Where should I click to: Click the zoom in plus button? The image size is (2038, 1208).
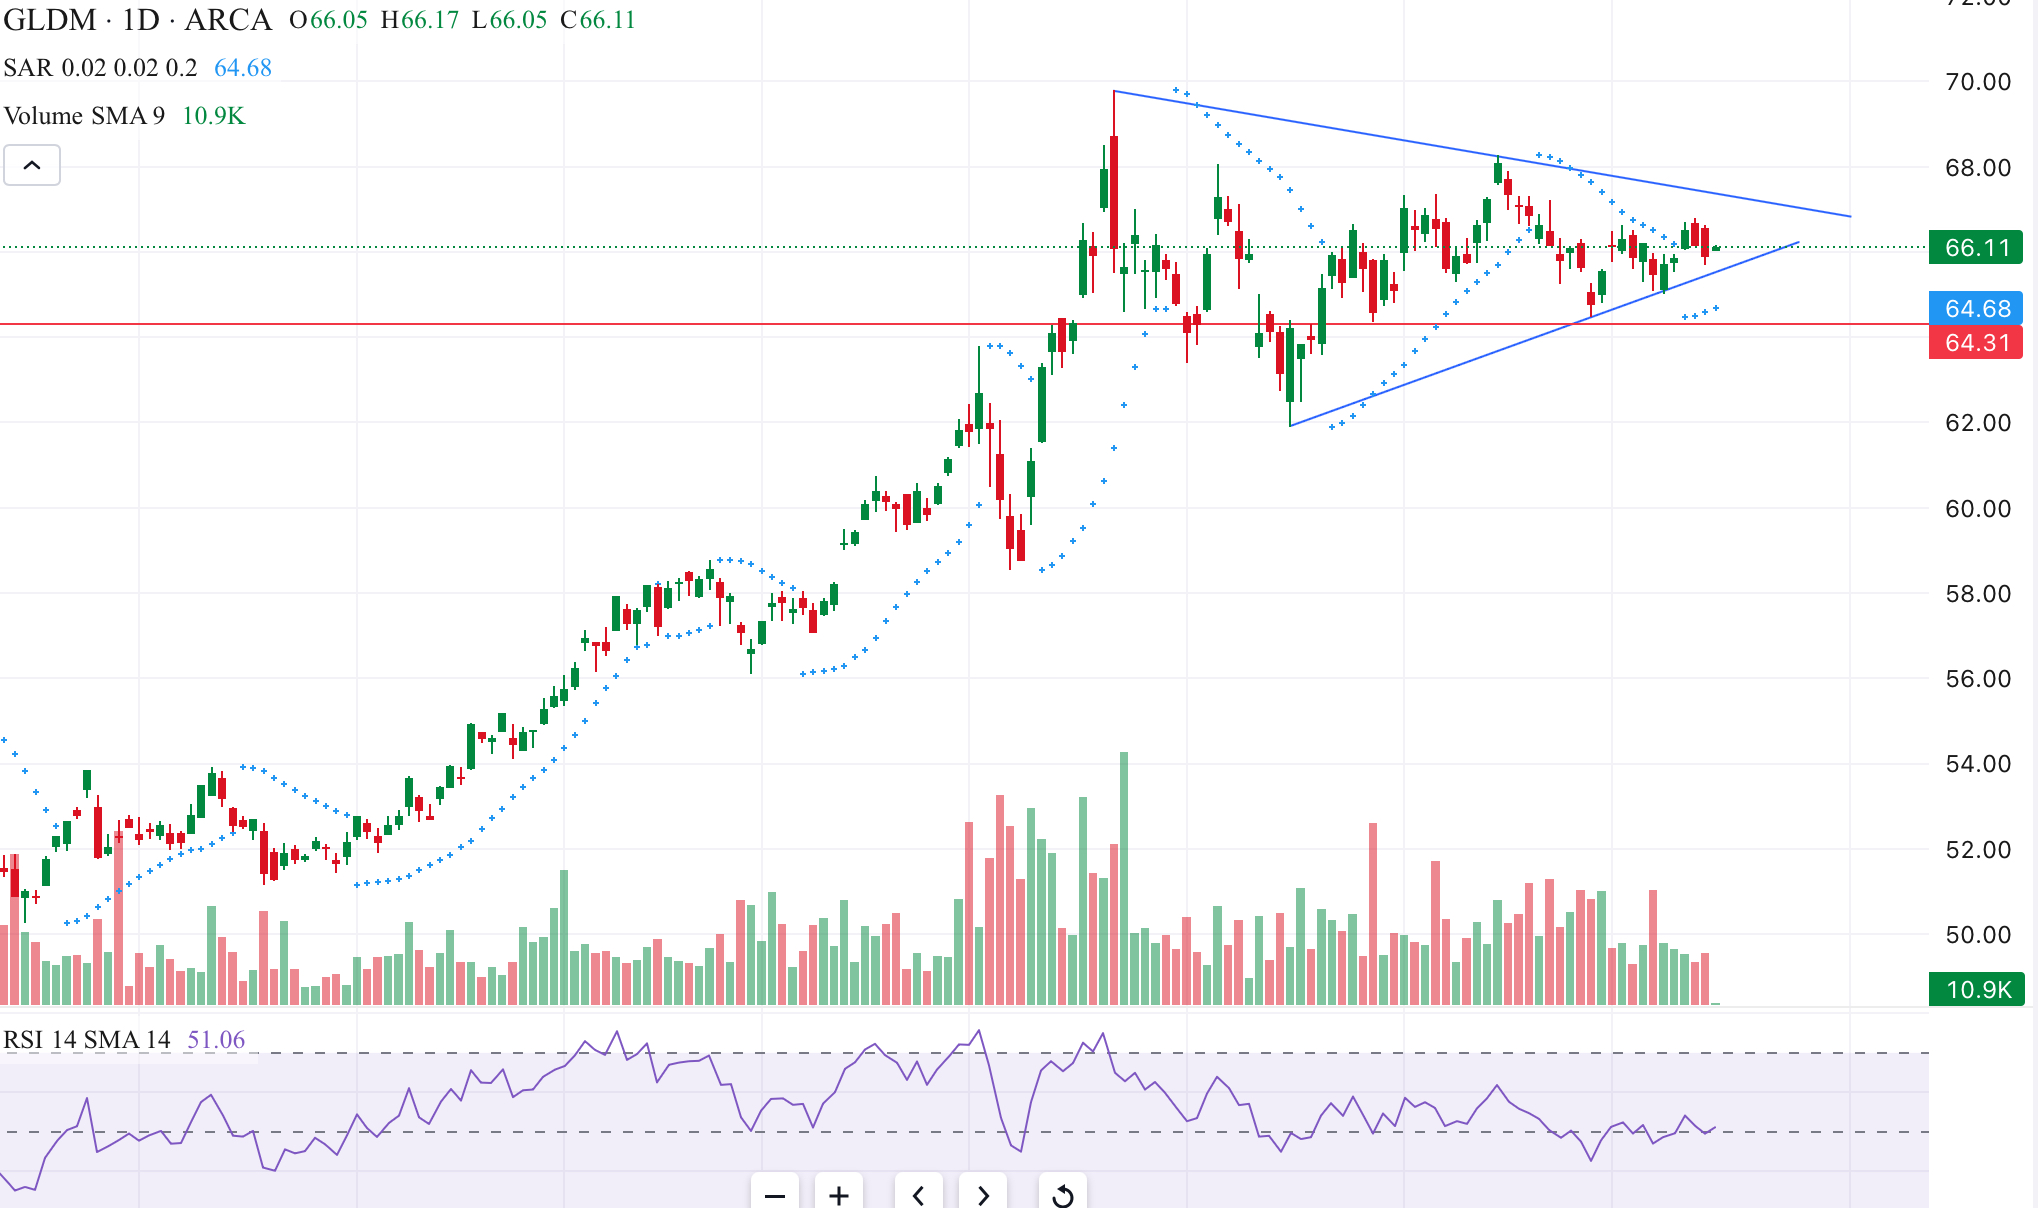(x=839, y=1194)
